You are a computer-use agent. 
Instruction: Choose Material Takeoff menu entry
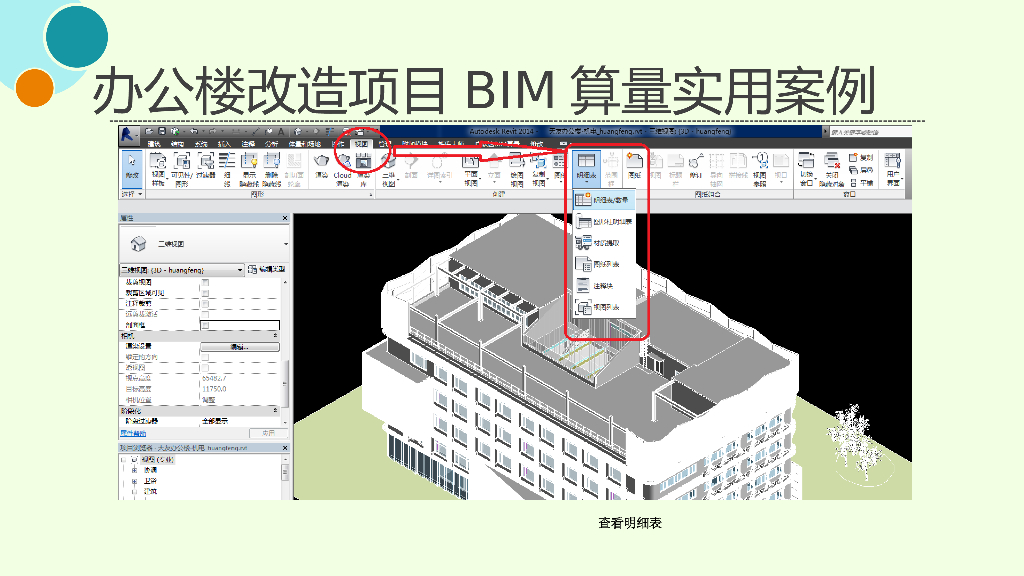603,243
